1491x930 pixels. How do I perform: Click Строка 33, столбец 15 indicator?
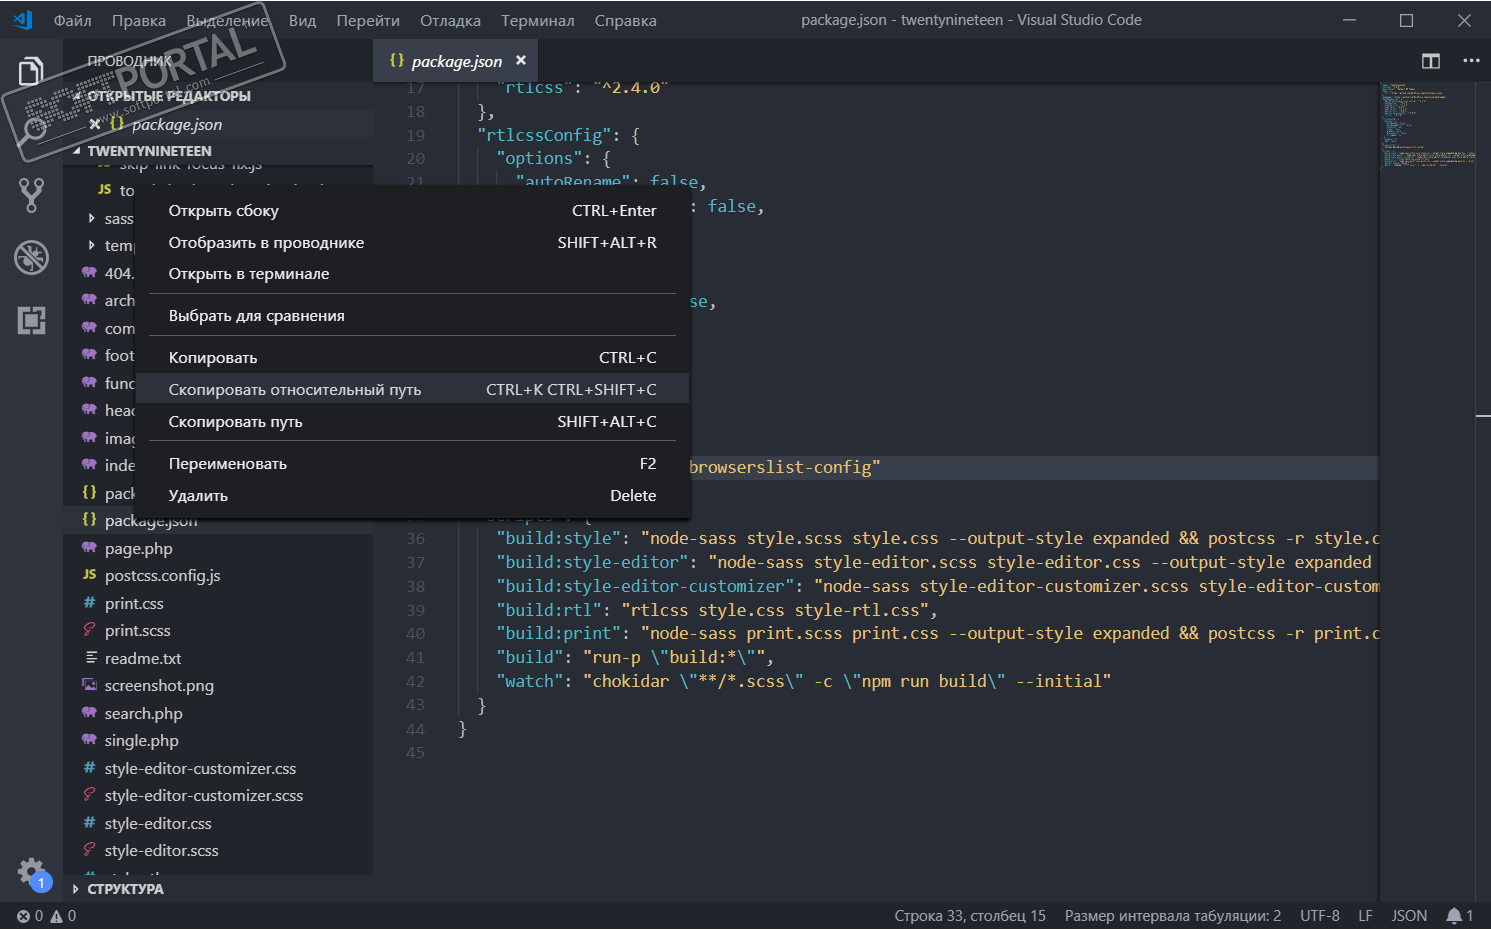tap(969, 915)
